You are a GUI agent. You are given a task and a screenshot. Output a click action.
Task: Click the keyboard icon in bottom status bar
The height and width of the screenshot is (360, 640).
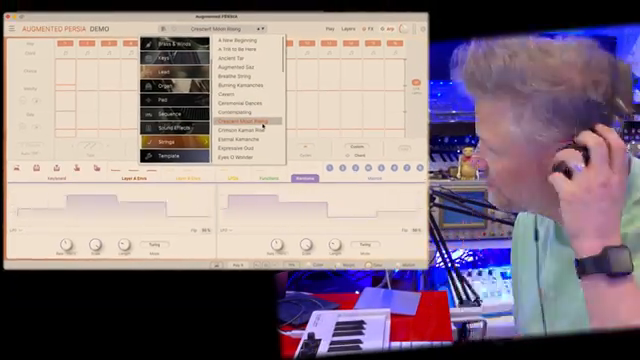[x=217, y=265]
